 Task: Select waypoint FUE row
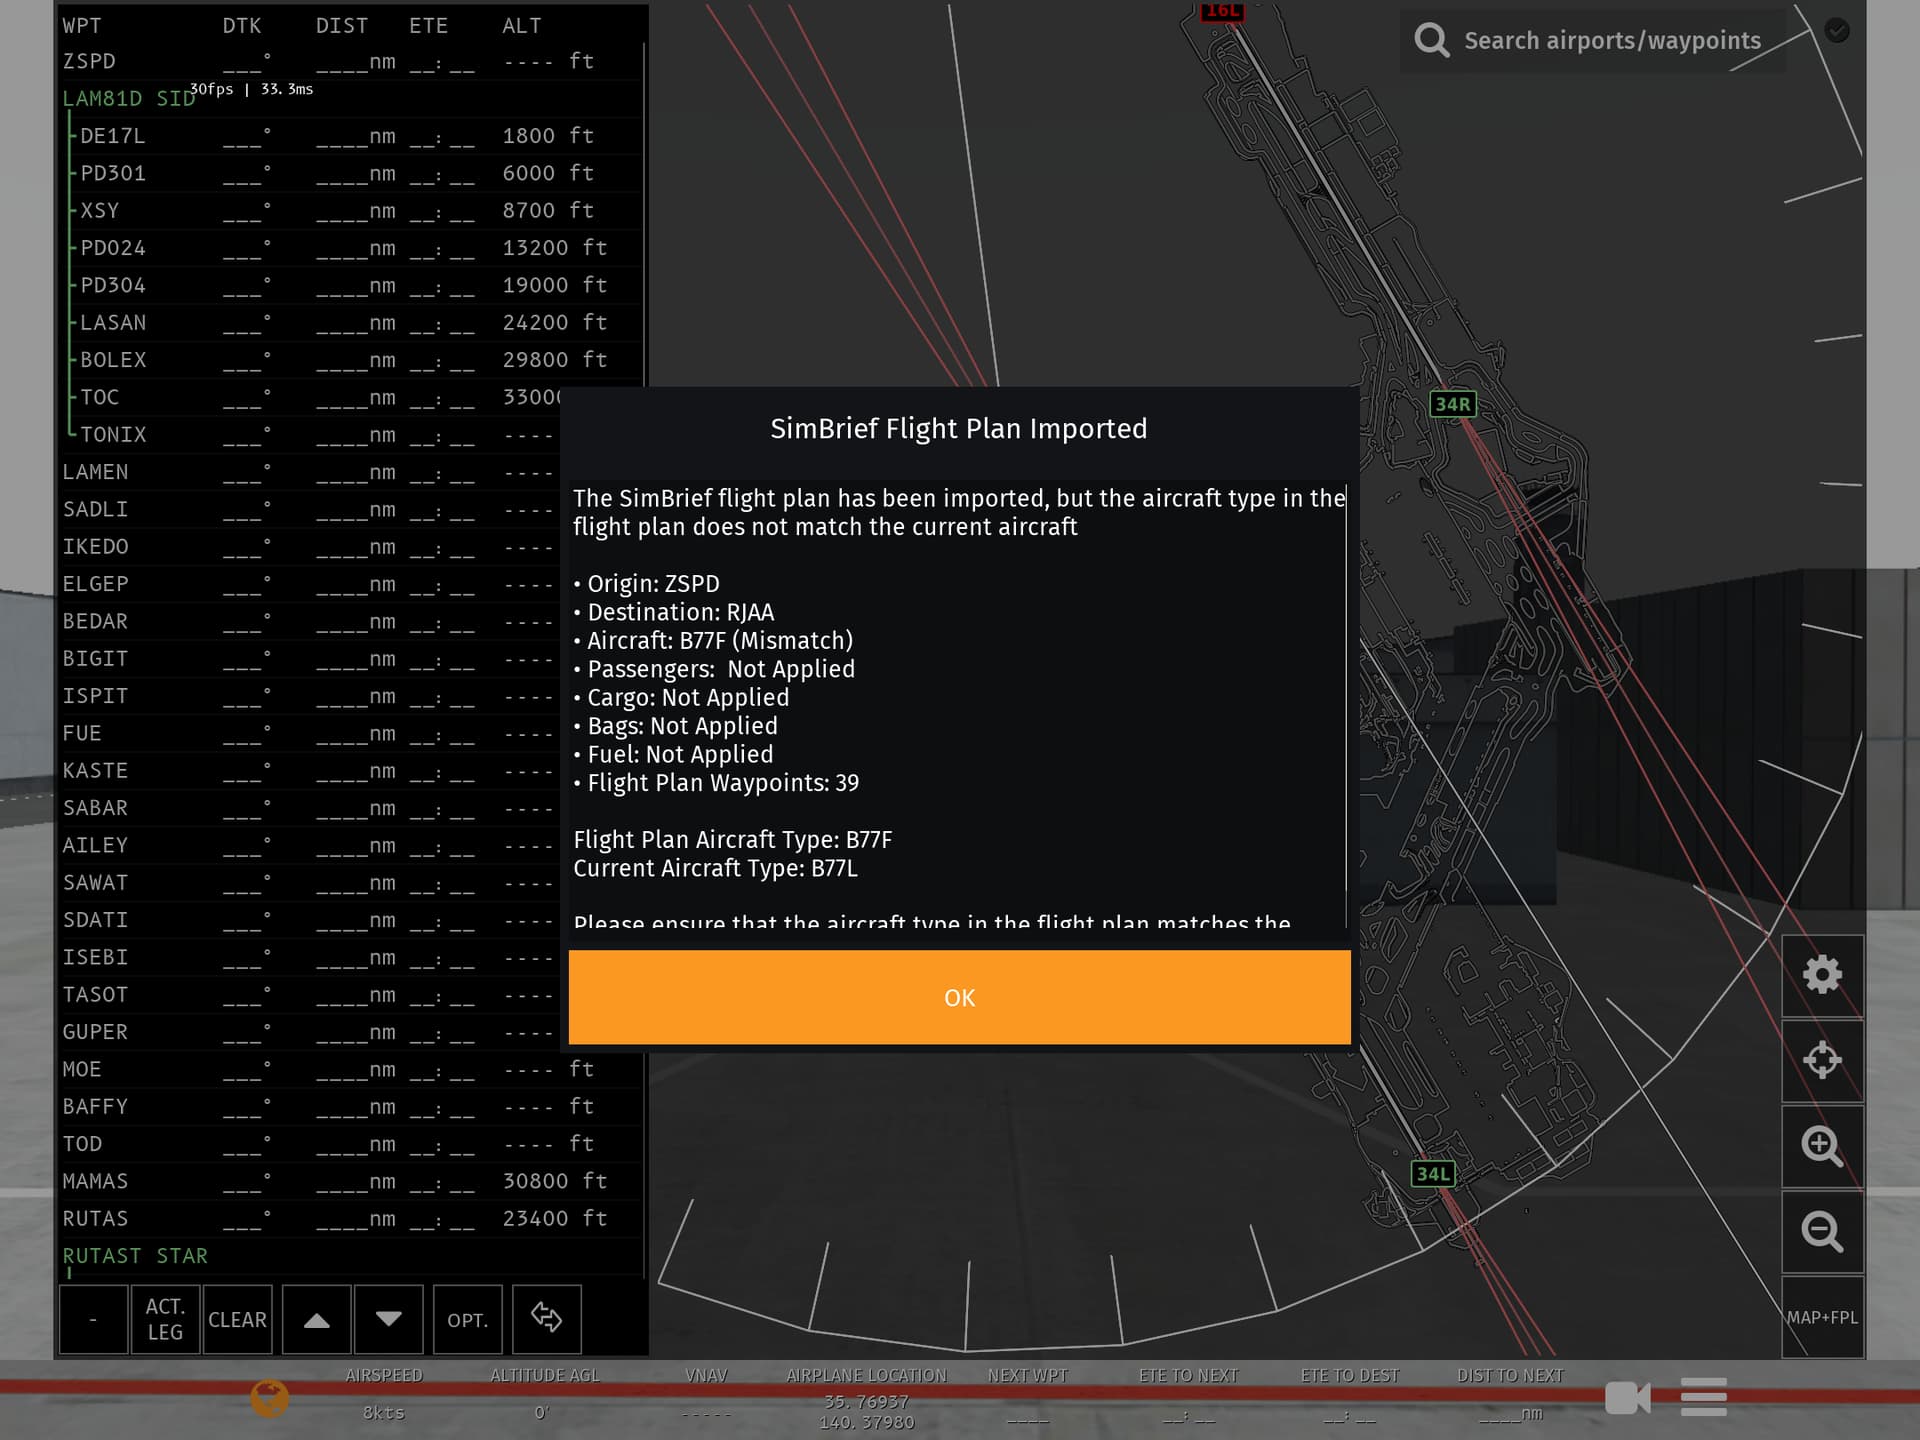tap(310, 733)
